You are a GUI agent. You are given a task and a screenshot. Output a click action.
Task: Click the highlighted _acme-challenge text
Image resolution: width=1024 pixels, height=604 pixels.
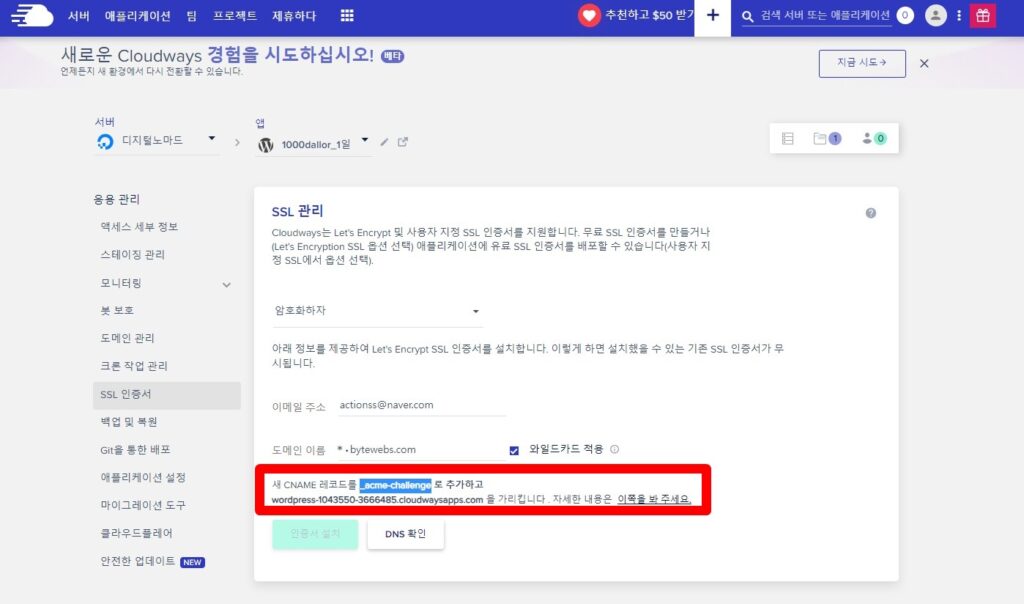coord(395,485)
